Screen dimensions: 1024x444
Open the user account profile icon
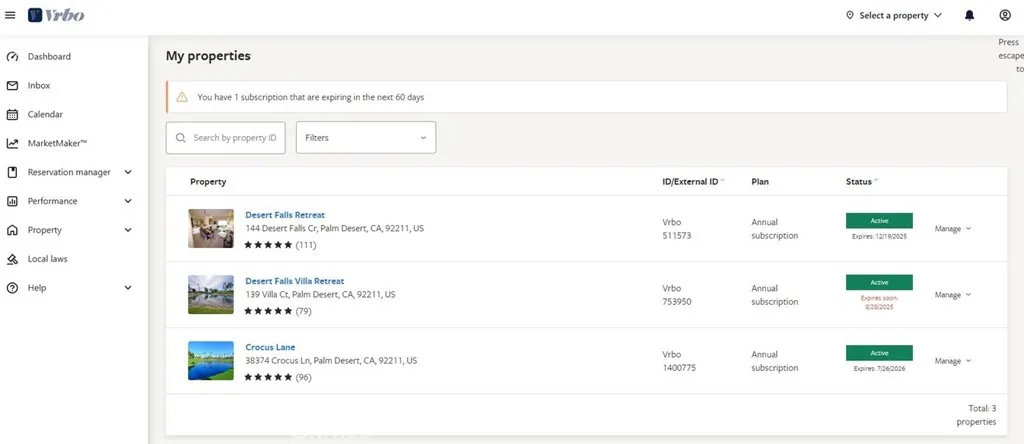point(1005,15)
